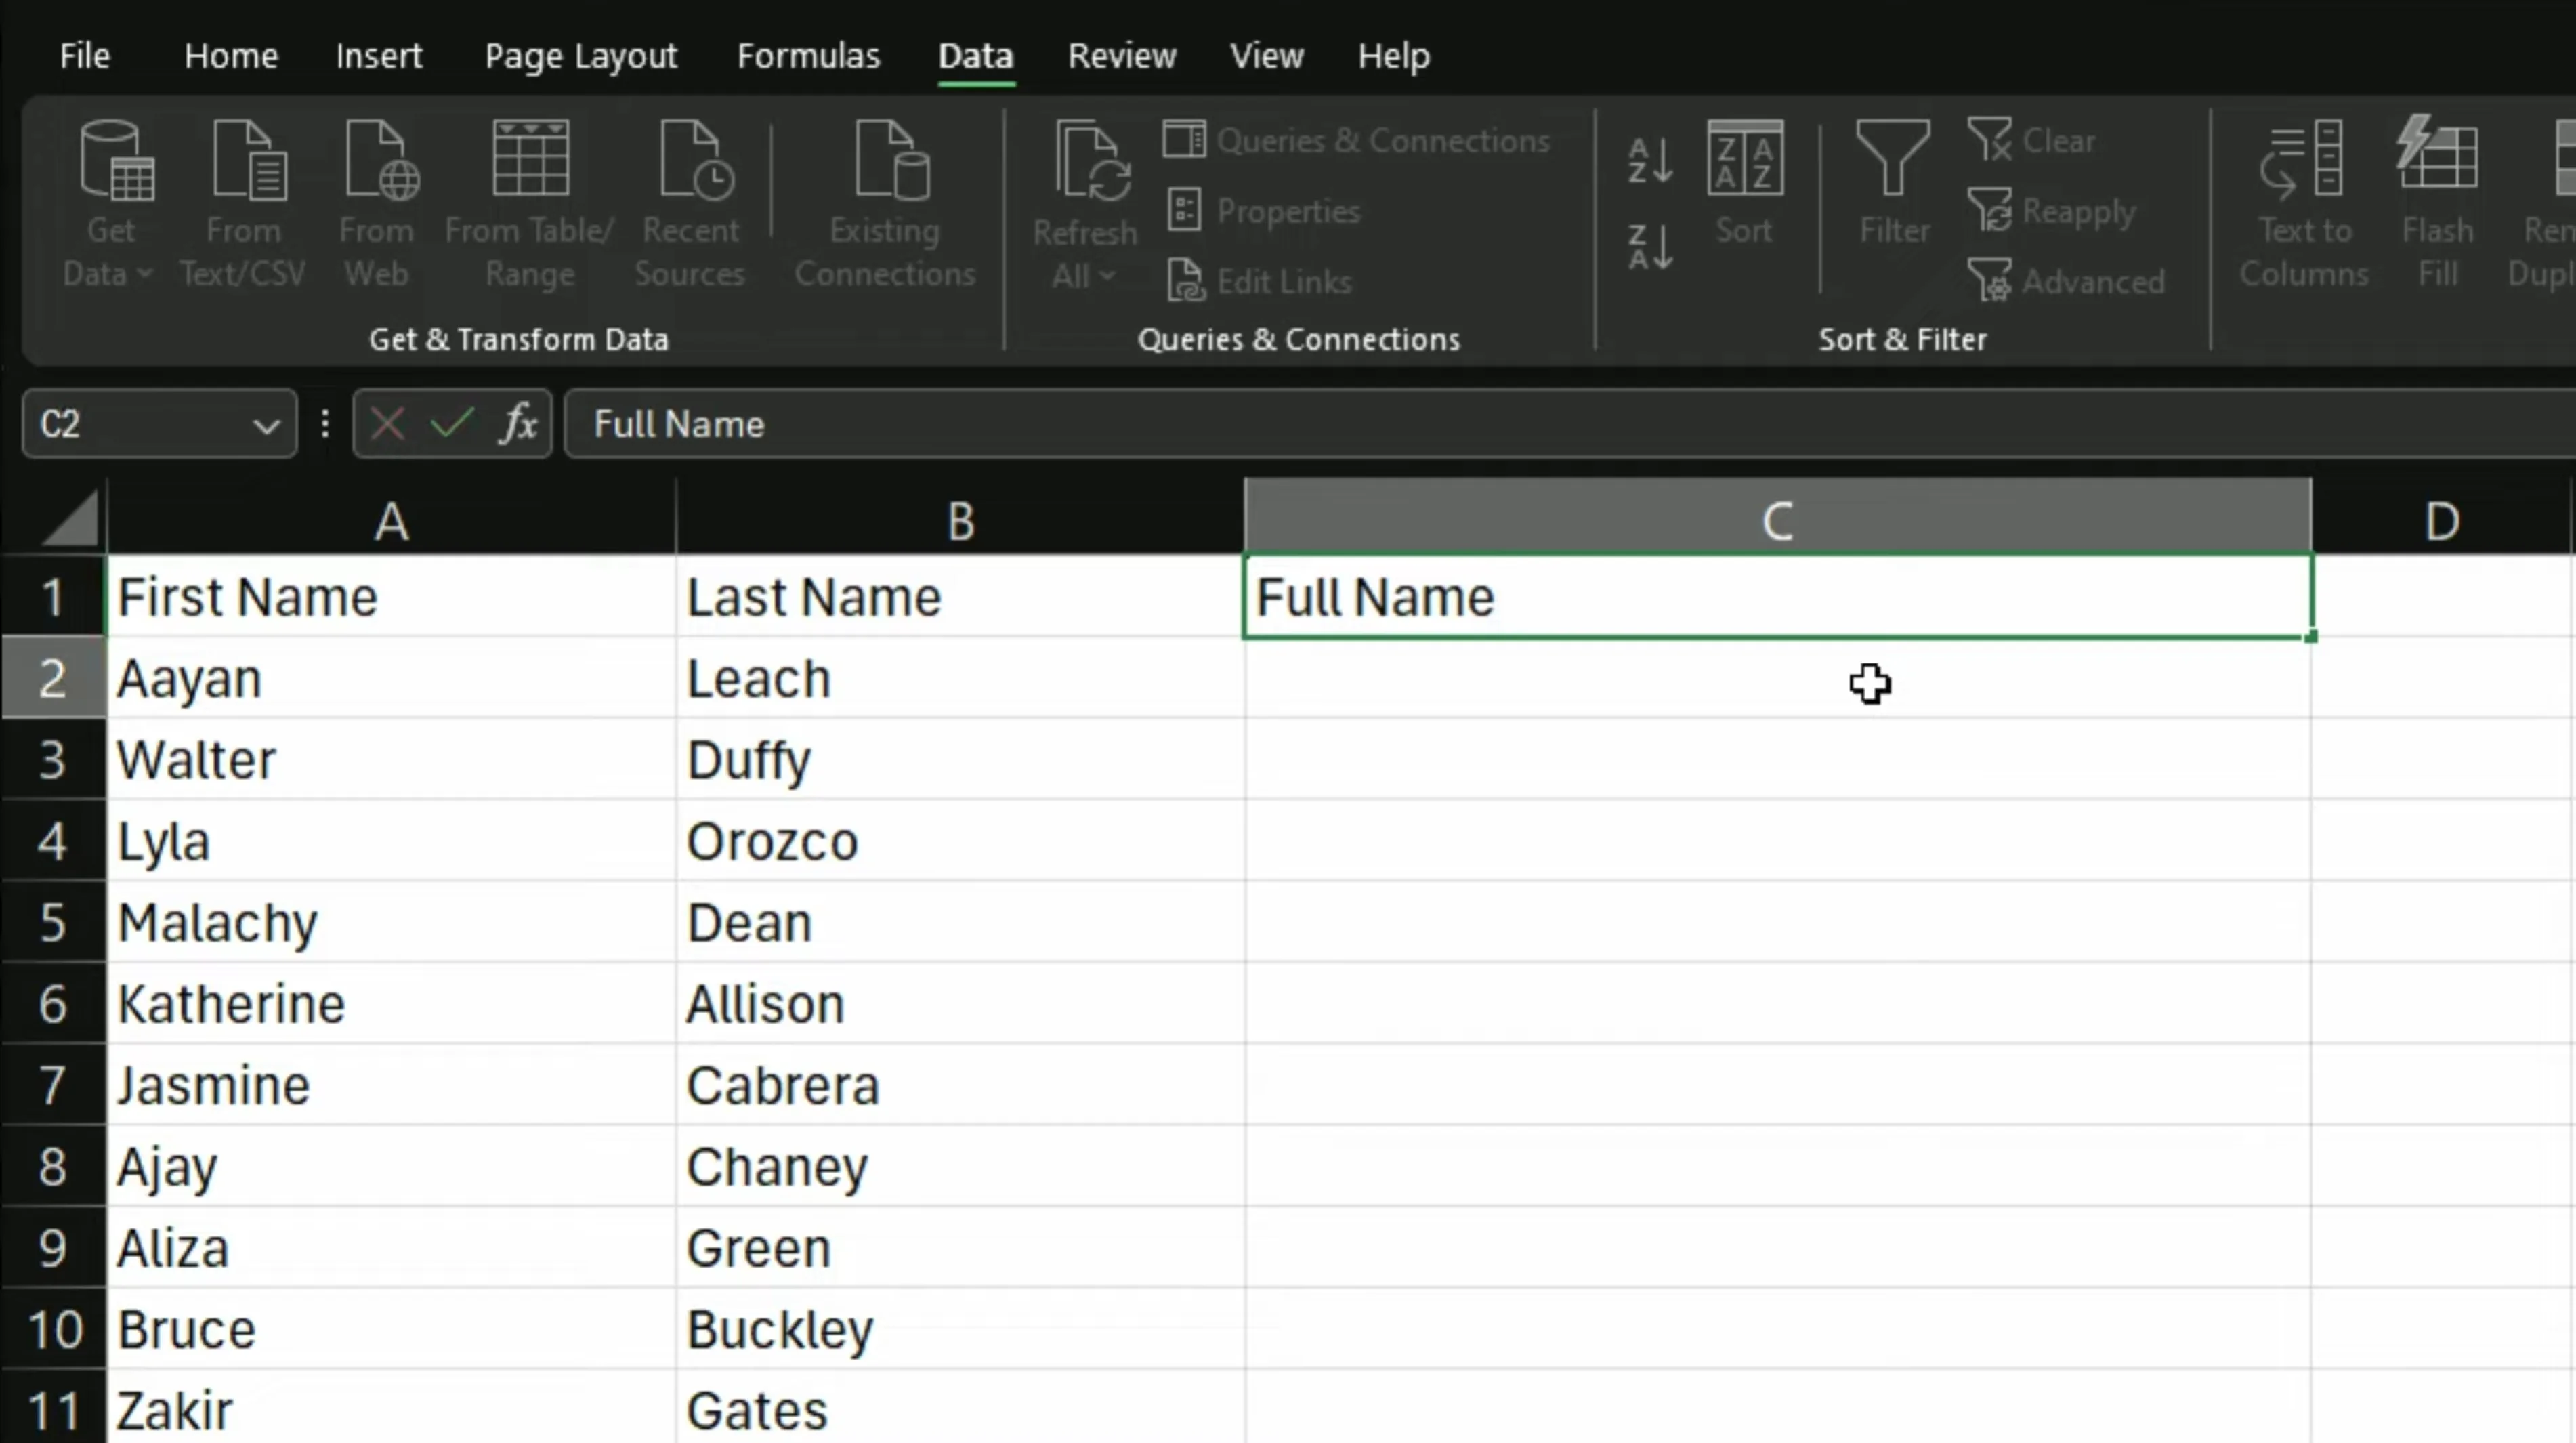Image resolution: width=2576 pixels, height=1443 pixels.
Task: Sort A to Z ascending
Action: pyautogui.click(x=1650, y=160)
